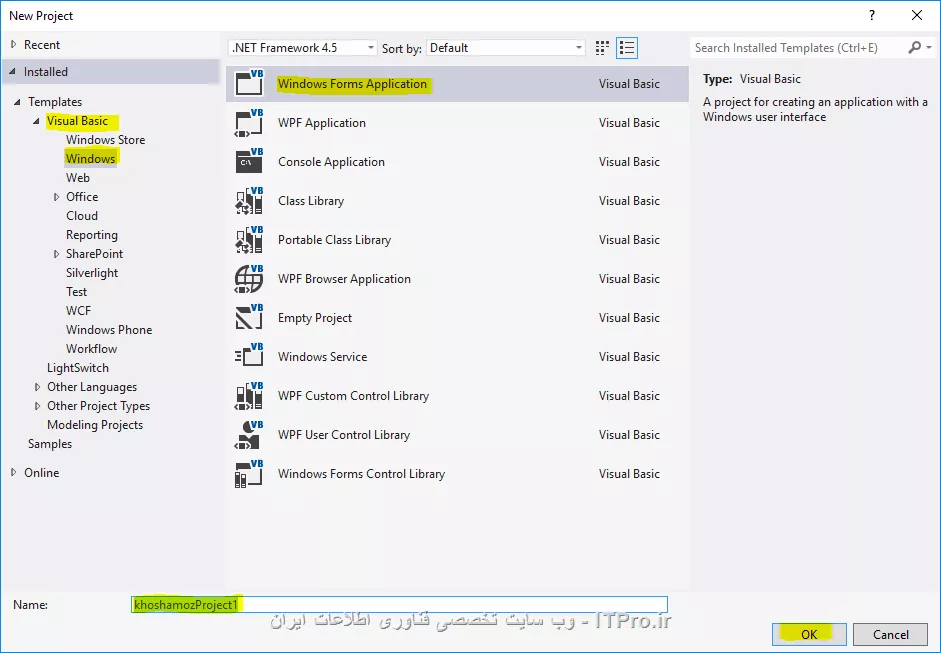Select the Windows category in tree

pos(91,158)
